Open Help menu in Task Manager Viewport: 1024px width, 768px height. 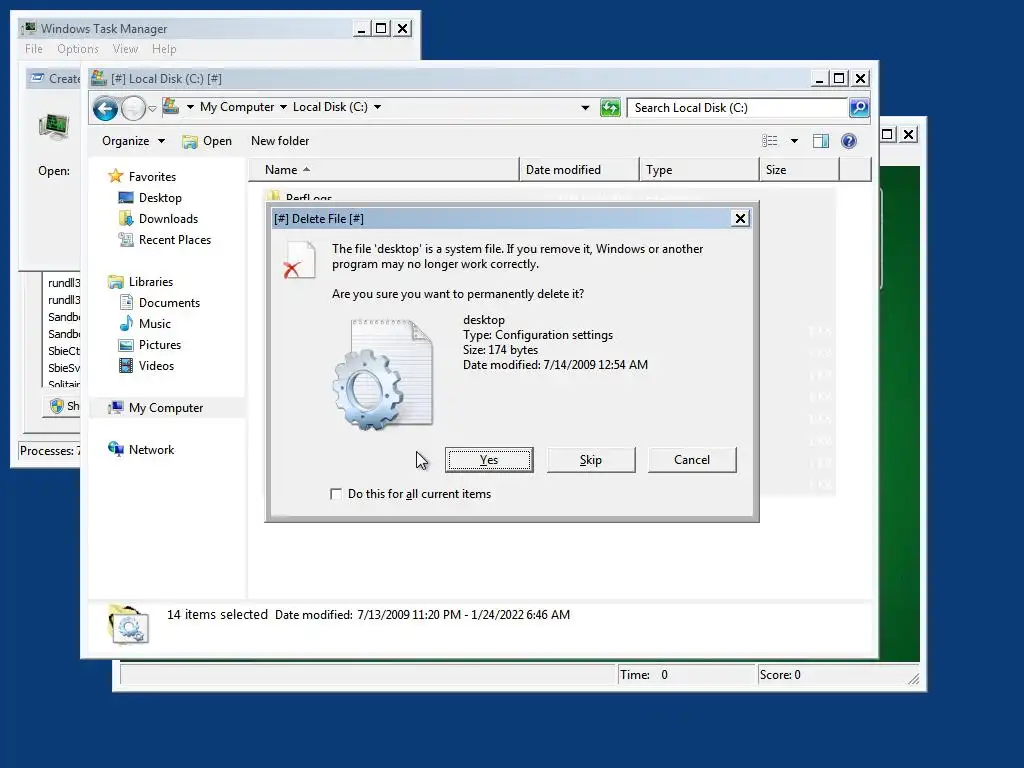tap(164, 49)
